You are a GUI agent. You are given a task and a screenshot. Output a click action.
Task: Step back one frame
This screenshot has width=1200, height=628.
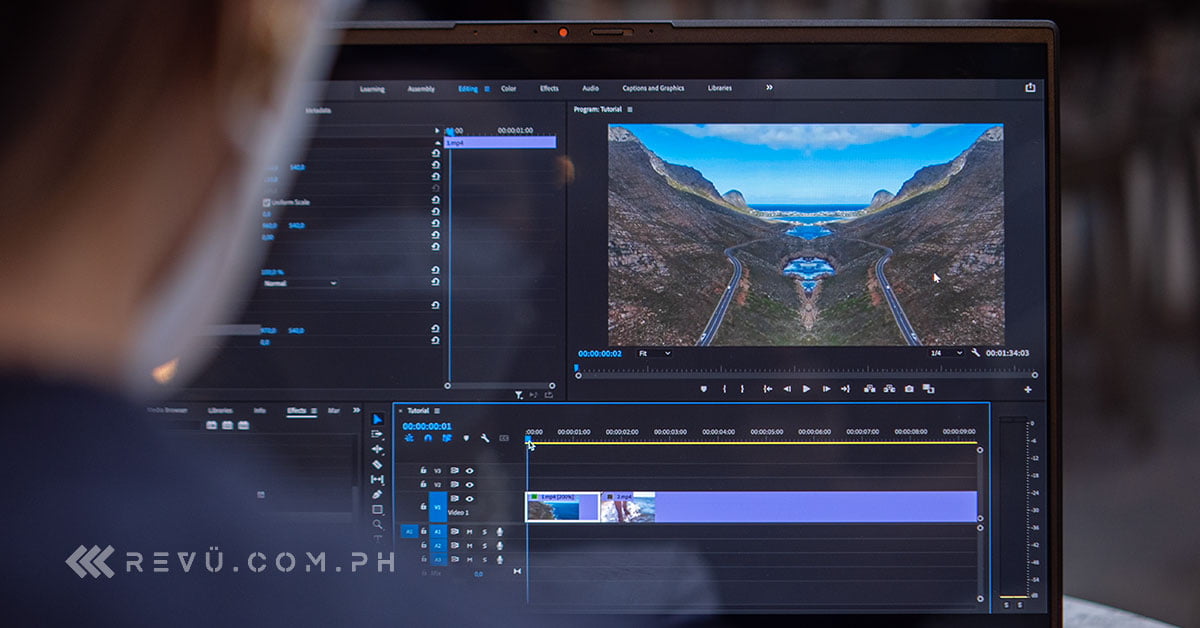[787, 388]
